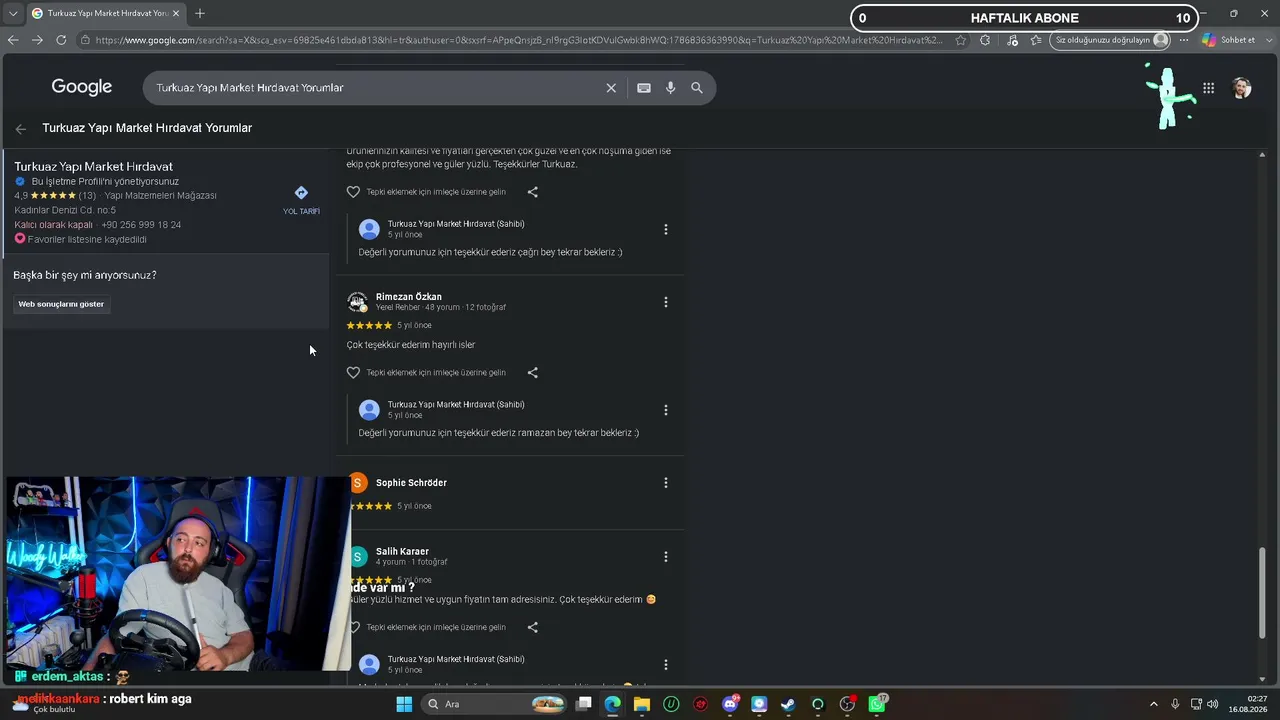Screen dimensions: 1280x720
Task: Close the Turkuaz Yapı Market browser tab
Action: pyautogui.click(x=176, y=13)
